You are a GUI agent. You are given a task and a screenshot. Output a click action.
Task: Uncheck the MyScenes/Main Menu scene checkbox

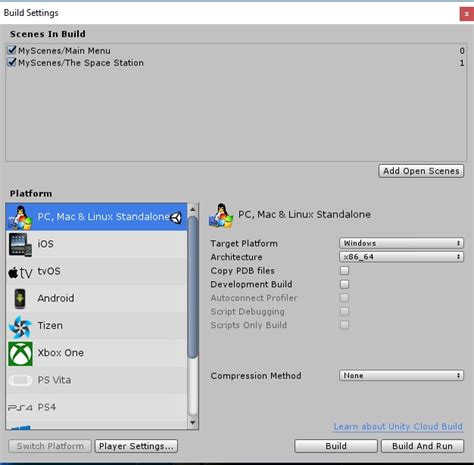(12, 50)
